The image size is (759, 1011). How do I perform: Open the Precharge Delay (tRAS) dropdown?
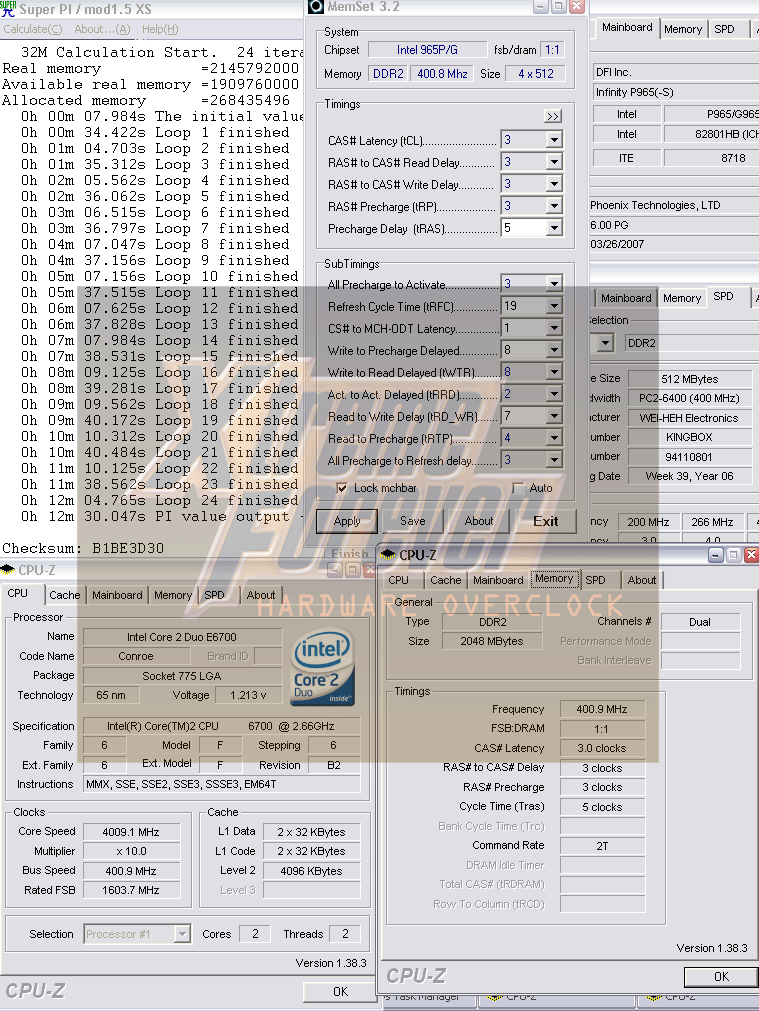tap(554, 228)
